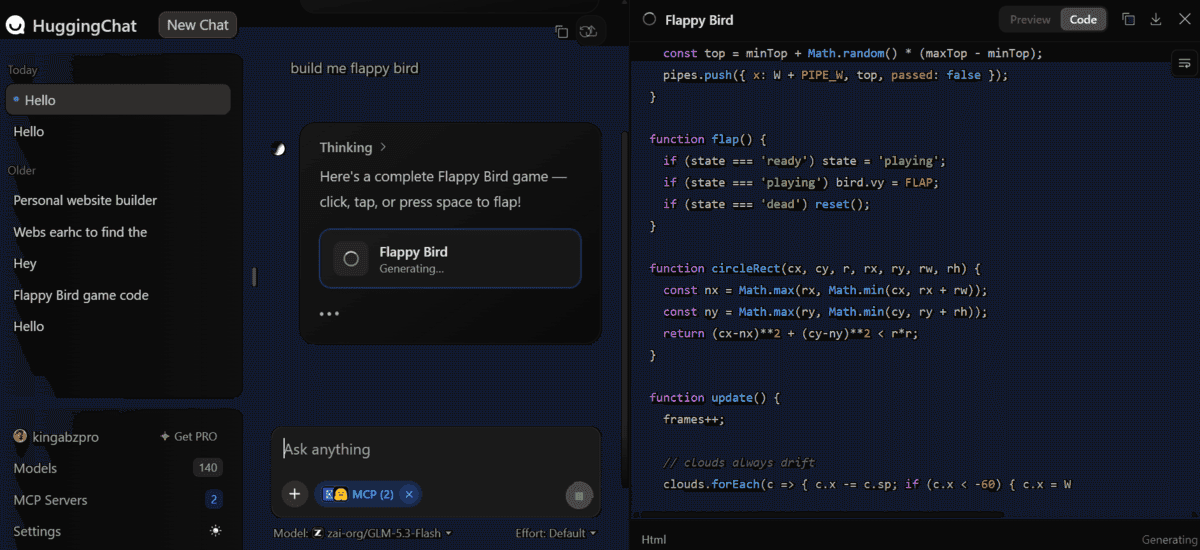Click the Ask anything input field

coord(436,449)
